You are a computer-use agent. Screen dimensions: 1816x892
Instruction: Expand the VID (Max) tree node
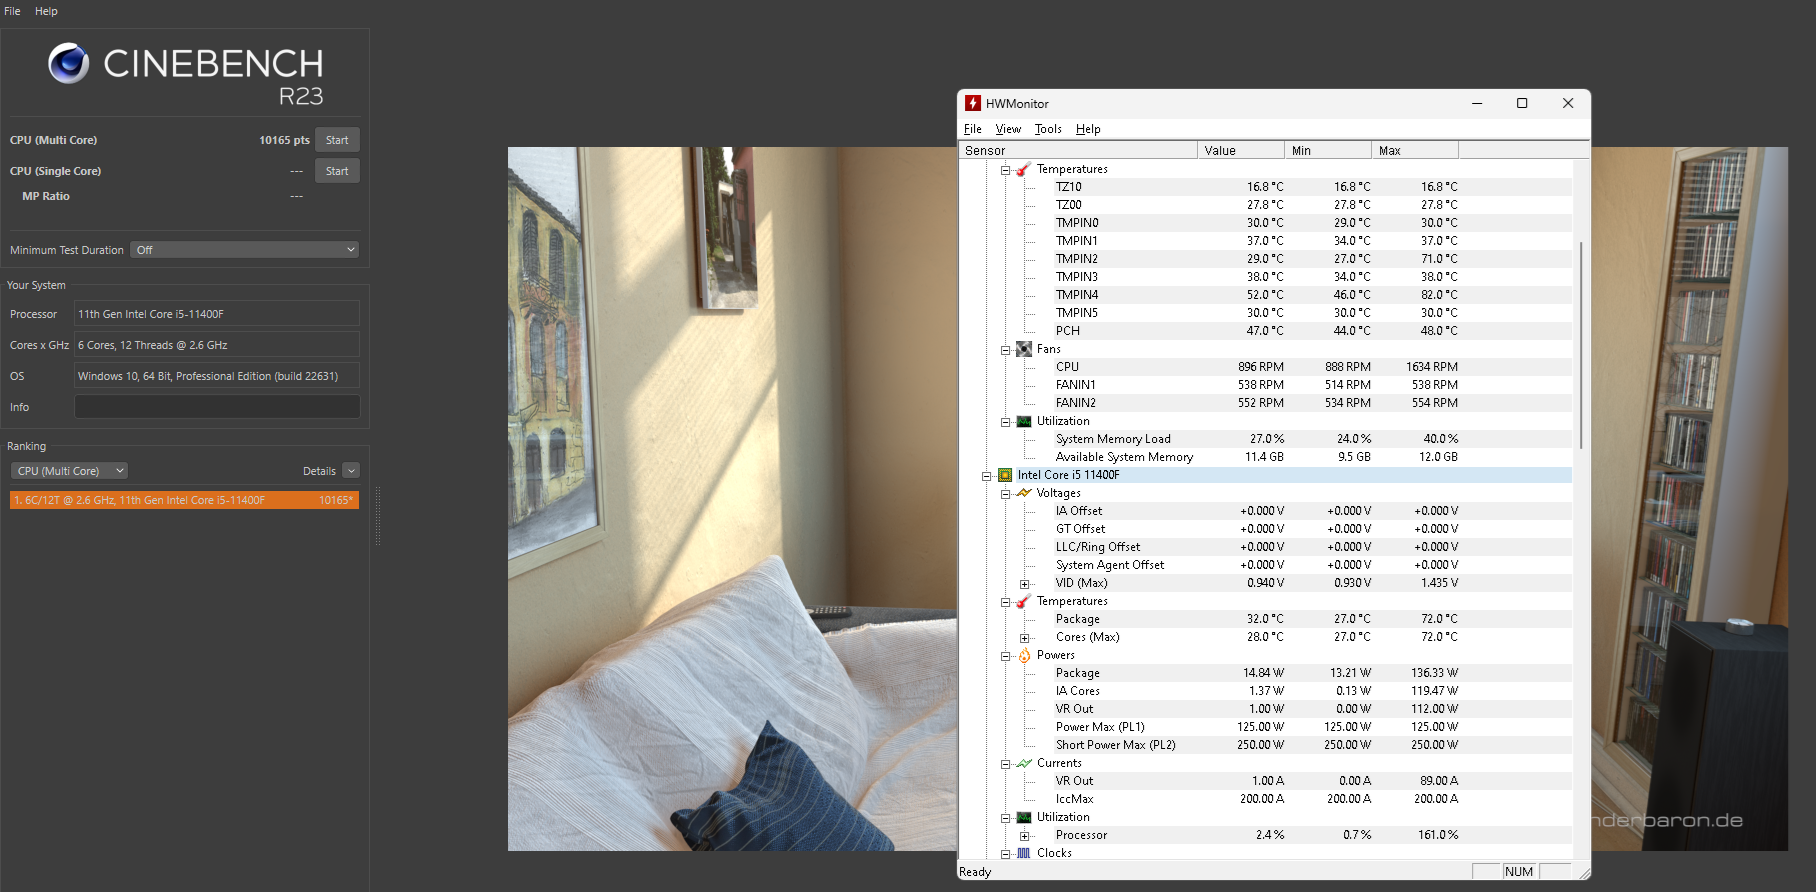point(1024,584)
